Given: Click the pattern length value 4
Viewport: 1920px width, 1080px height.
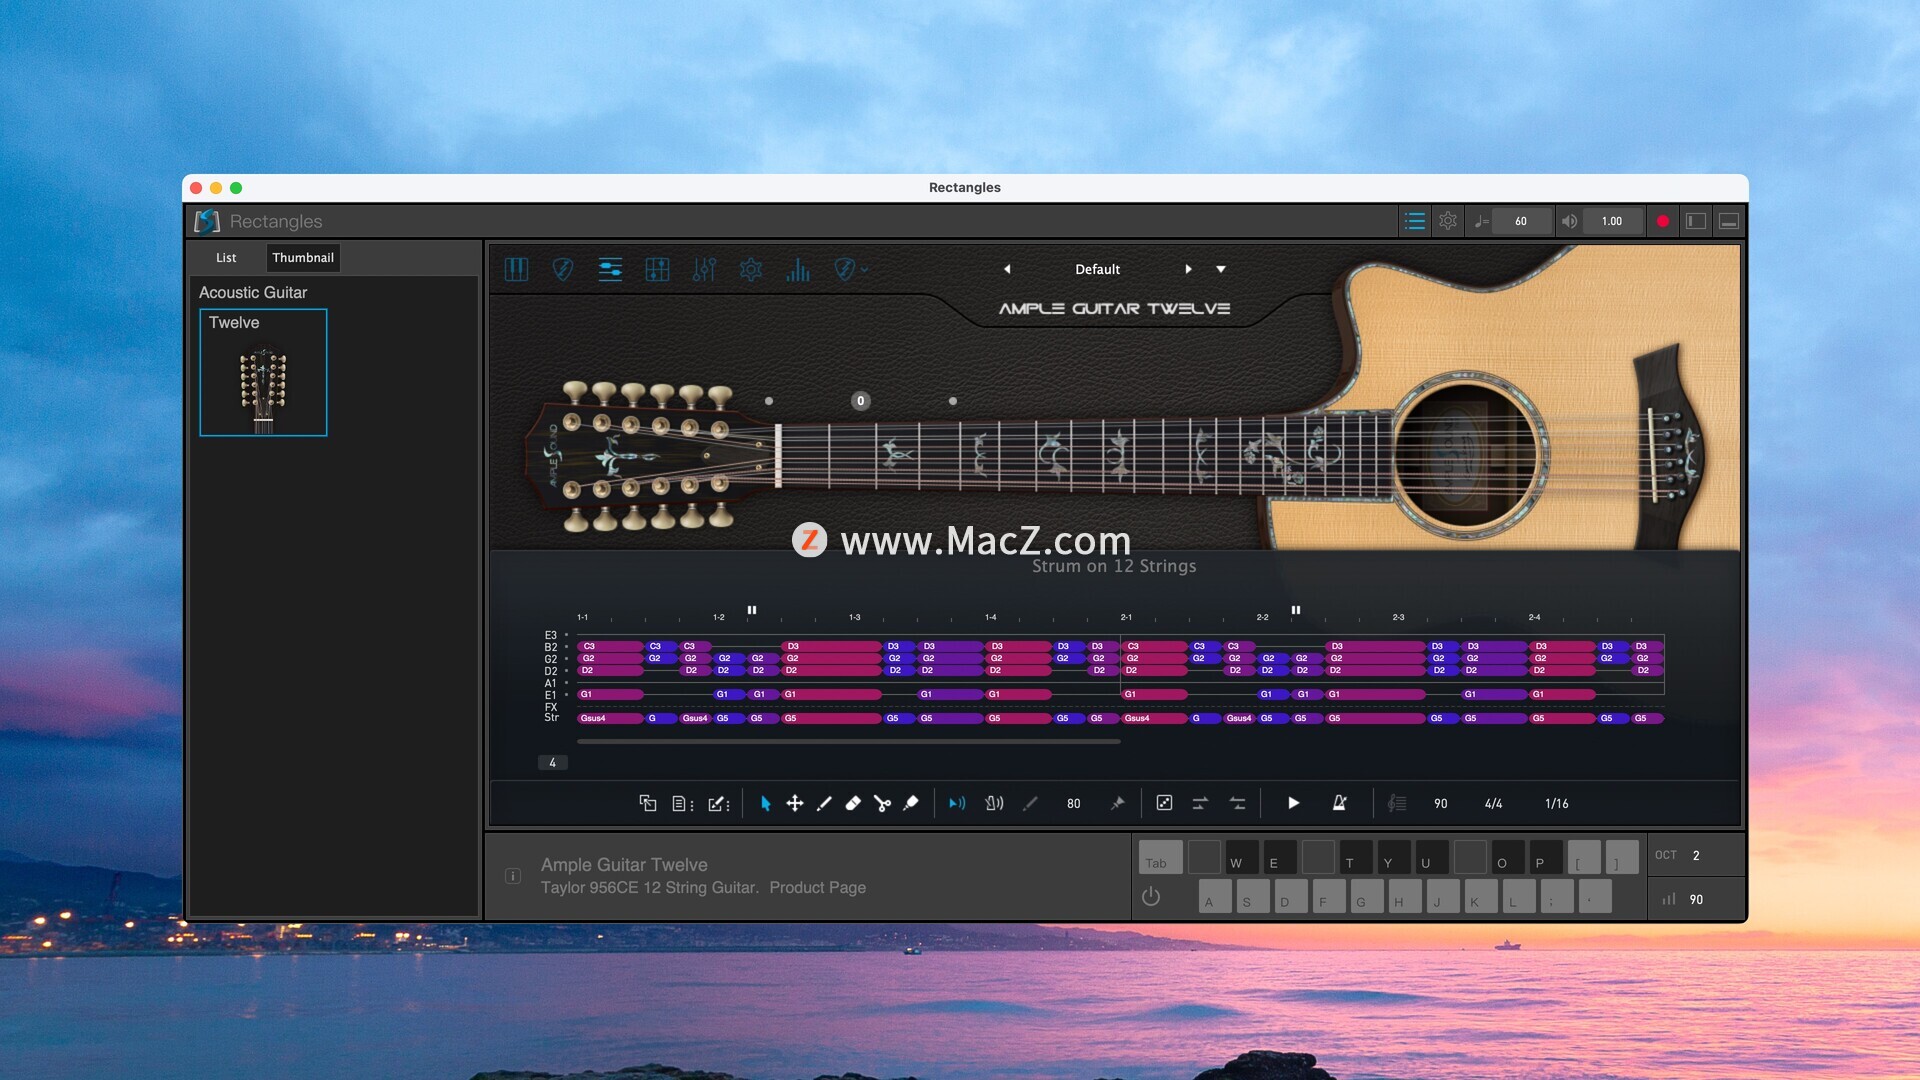Looking at the screenshot, I should (552, 763).
